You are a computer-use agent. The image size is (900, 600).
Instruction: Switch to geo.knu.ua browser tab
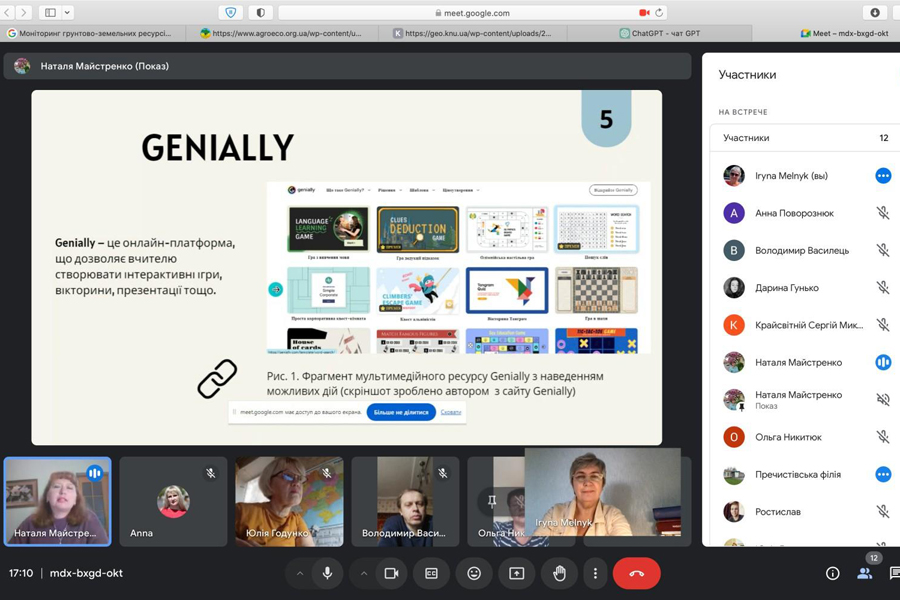[473, 33]
